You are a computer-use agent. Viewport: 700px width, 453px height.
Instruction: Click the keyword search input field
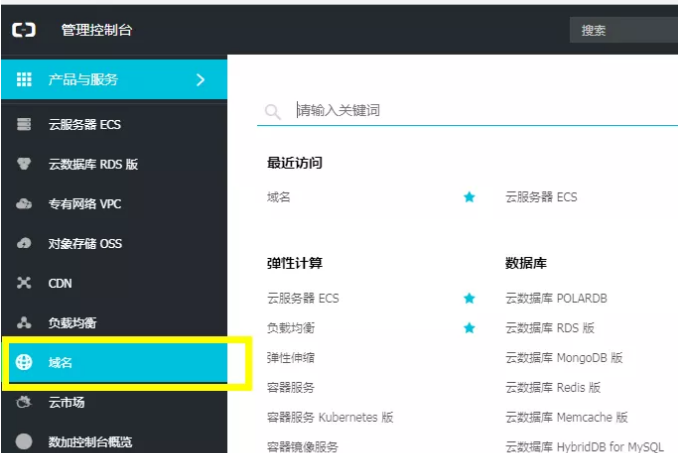click(460, 110)
